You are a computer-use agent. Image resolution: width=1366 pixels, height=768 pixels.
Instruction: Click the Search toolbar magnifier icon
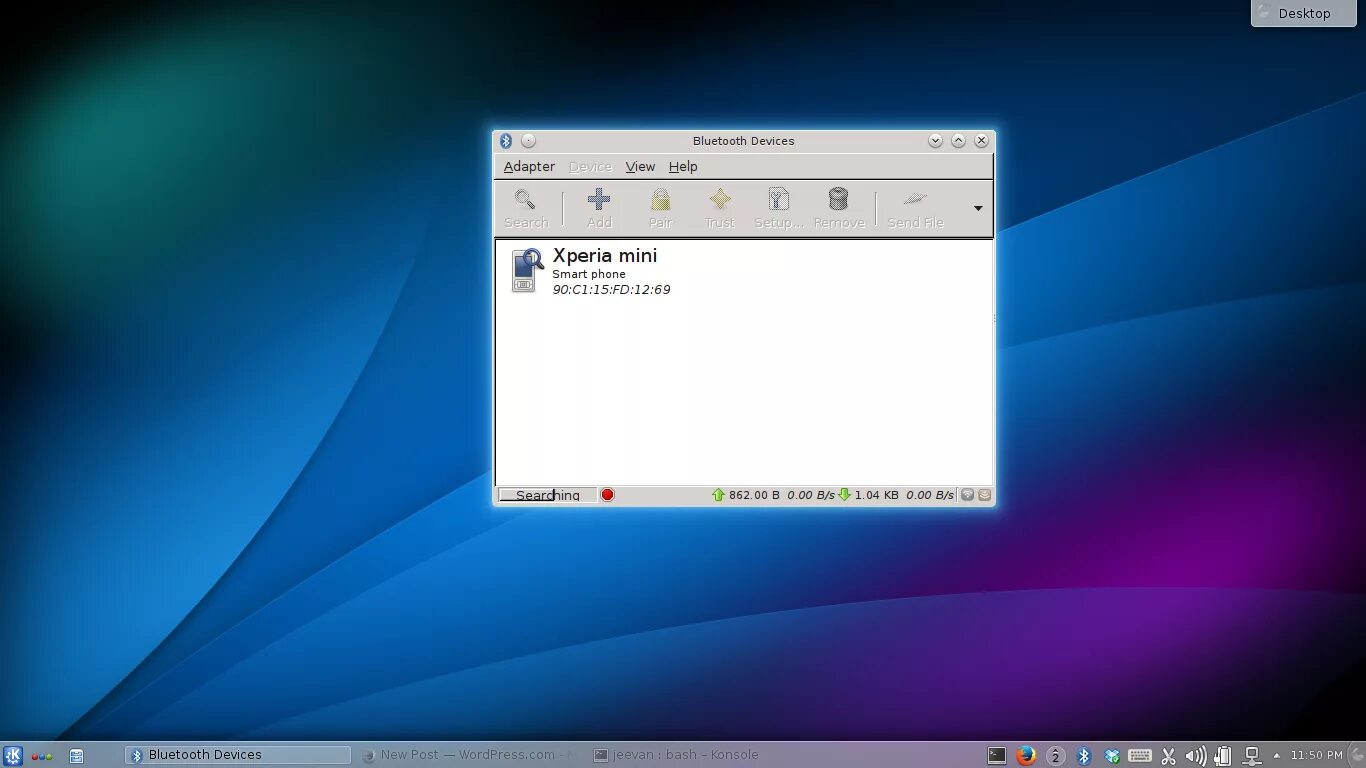pyautogui.click(x=525, y=199)
